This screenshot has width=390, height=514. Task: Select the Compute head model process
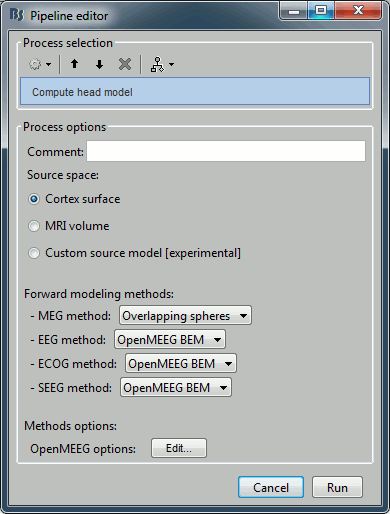[x=195, y=92]
